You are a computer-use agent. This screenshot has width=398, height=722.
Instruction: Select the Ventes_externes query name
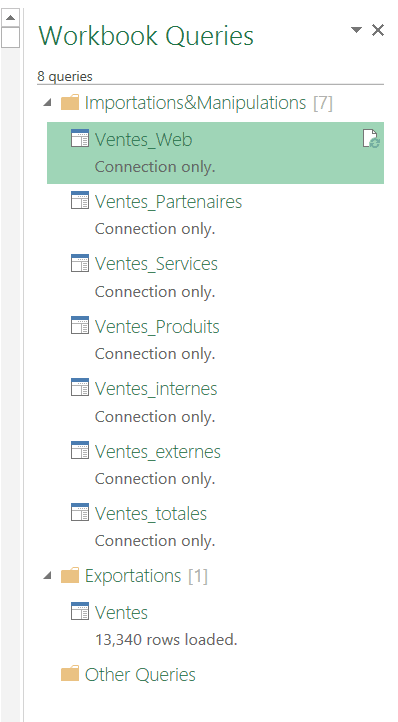pyautogui.click(x=158, y=452)
